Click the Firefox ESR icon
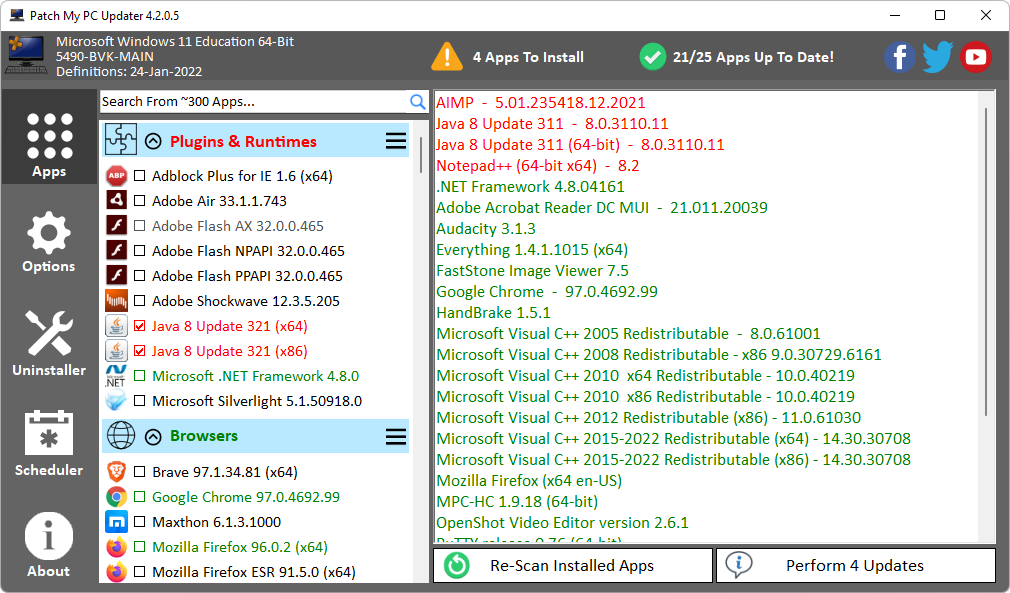This screenshot has width=1010, height=593. pos(117,572)
